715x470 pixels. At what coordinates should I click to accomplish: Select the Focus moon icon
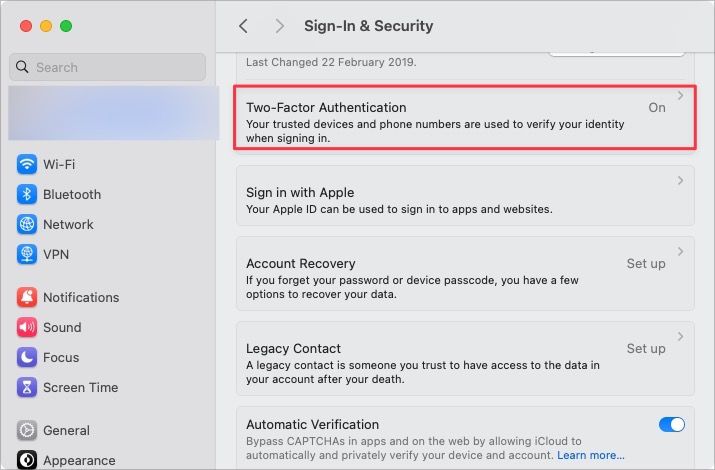(x=27, y=358)
